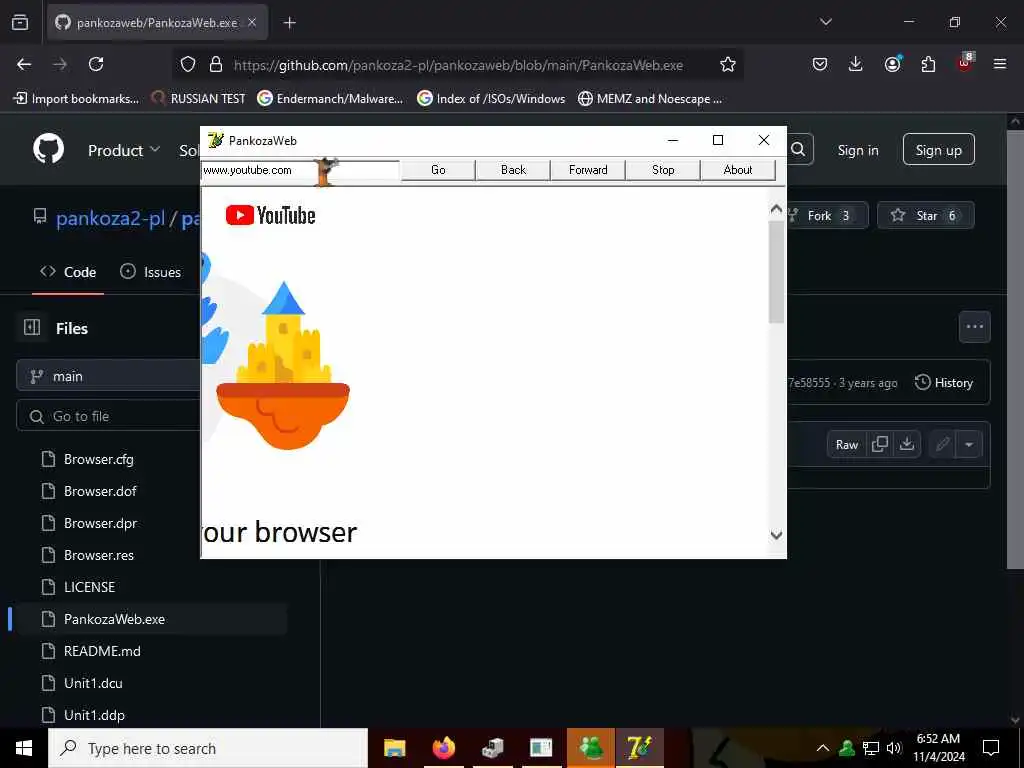Open commit History link
The height and width of the screenshot is (768, 1024).
pyautogui.click(x=944, y=383)
